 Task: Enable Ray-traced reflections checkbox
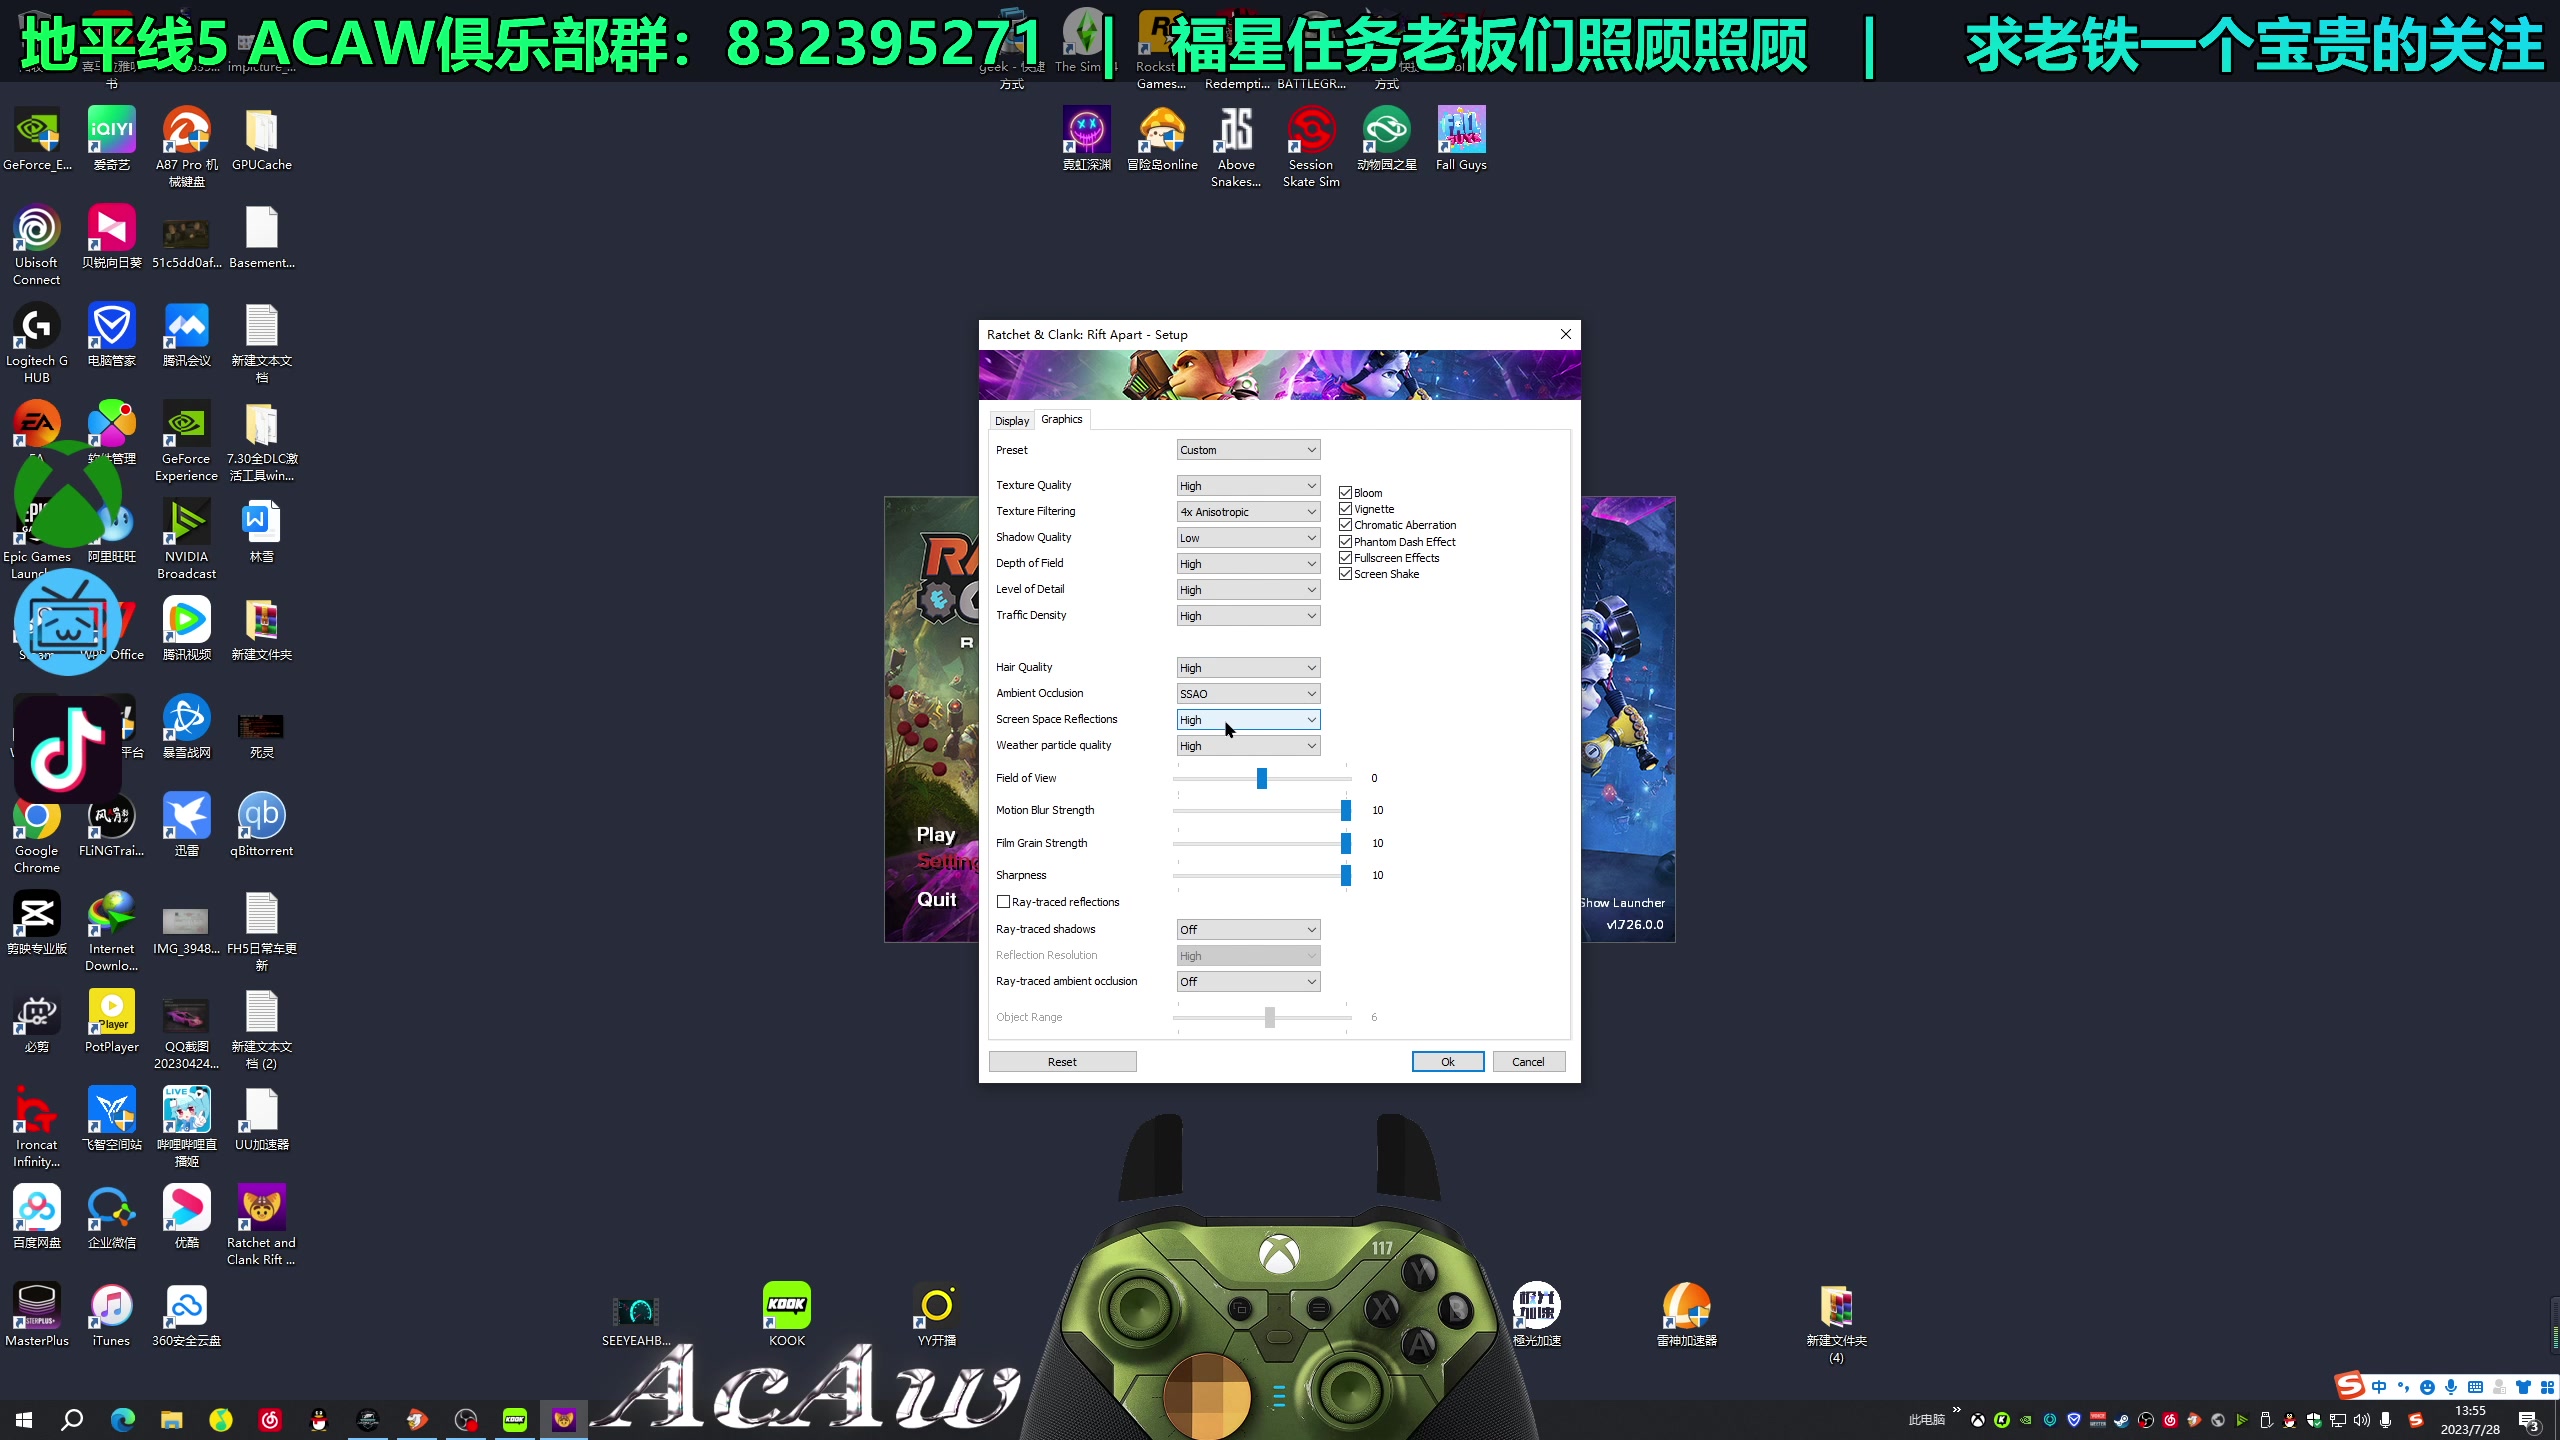click(1003, 901)
